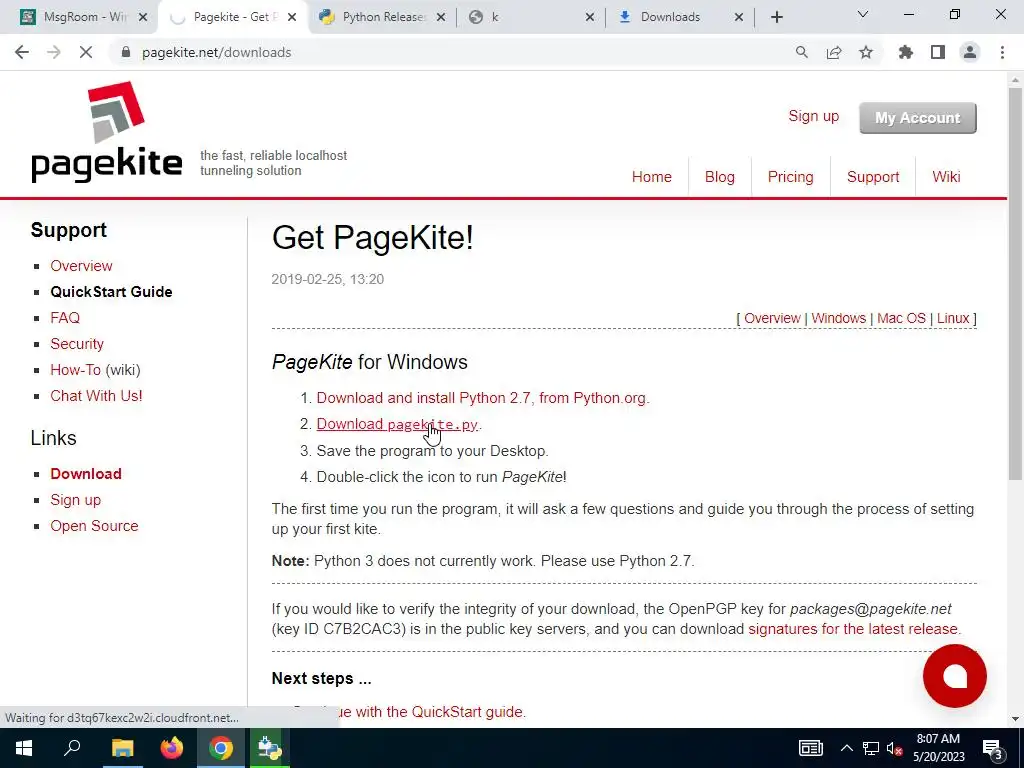Click the Download link under Links

pyautogui.click(x=86, y=474)
